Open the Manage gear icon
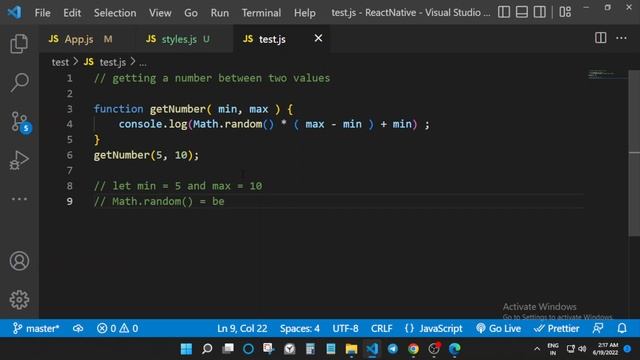 19,300
